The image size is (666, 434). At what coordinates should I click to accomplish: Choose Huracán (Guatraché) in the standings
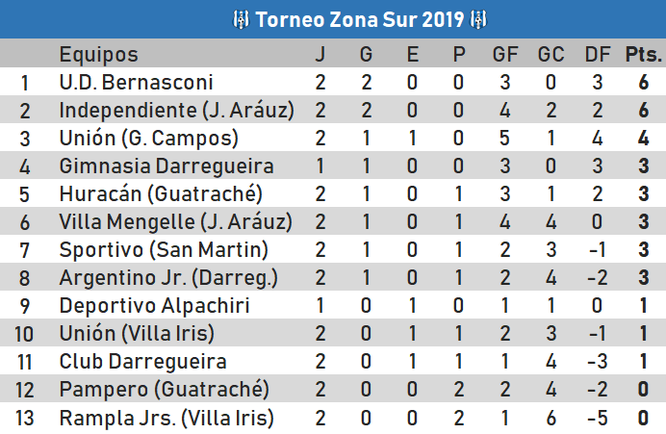coord(161,194)
